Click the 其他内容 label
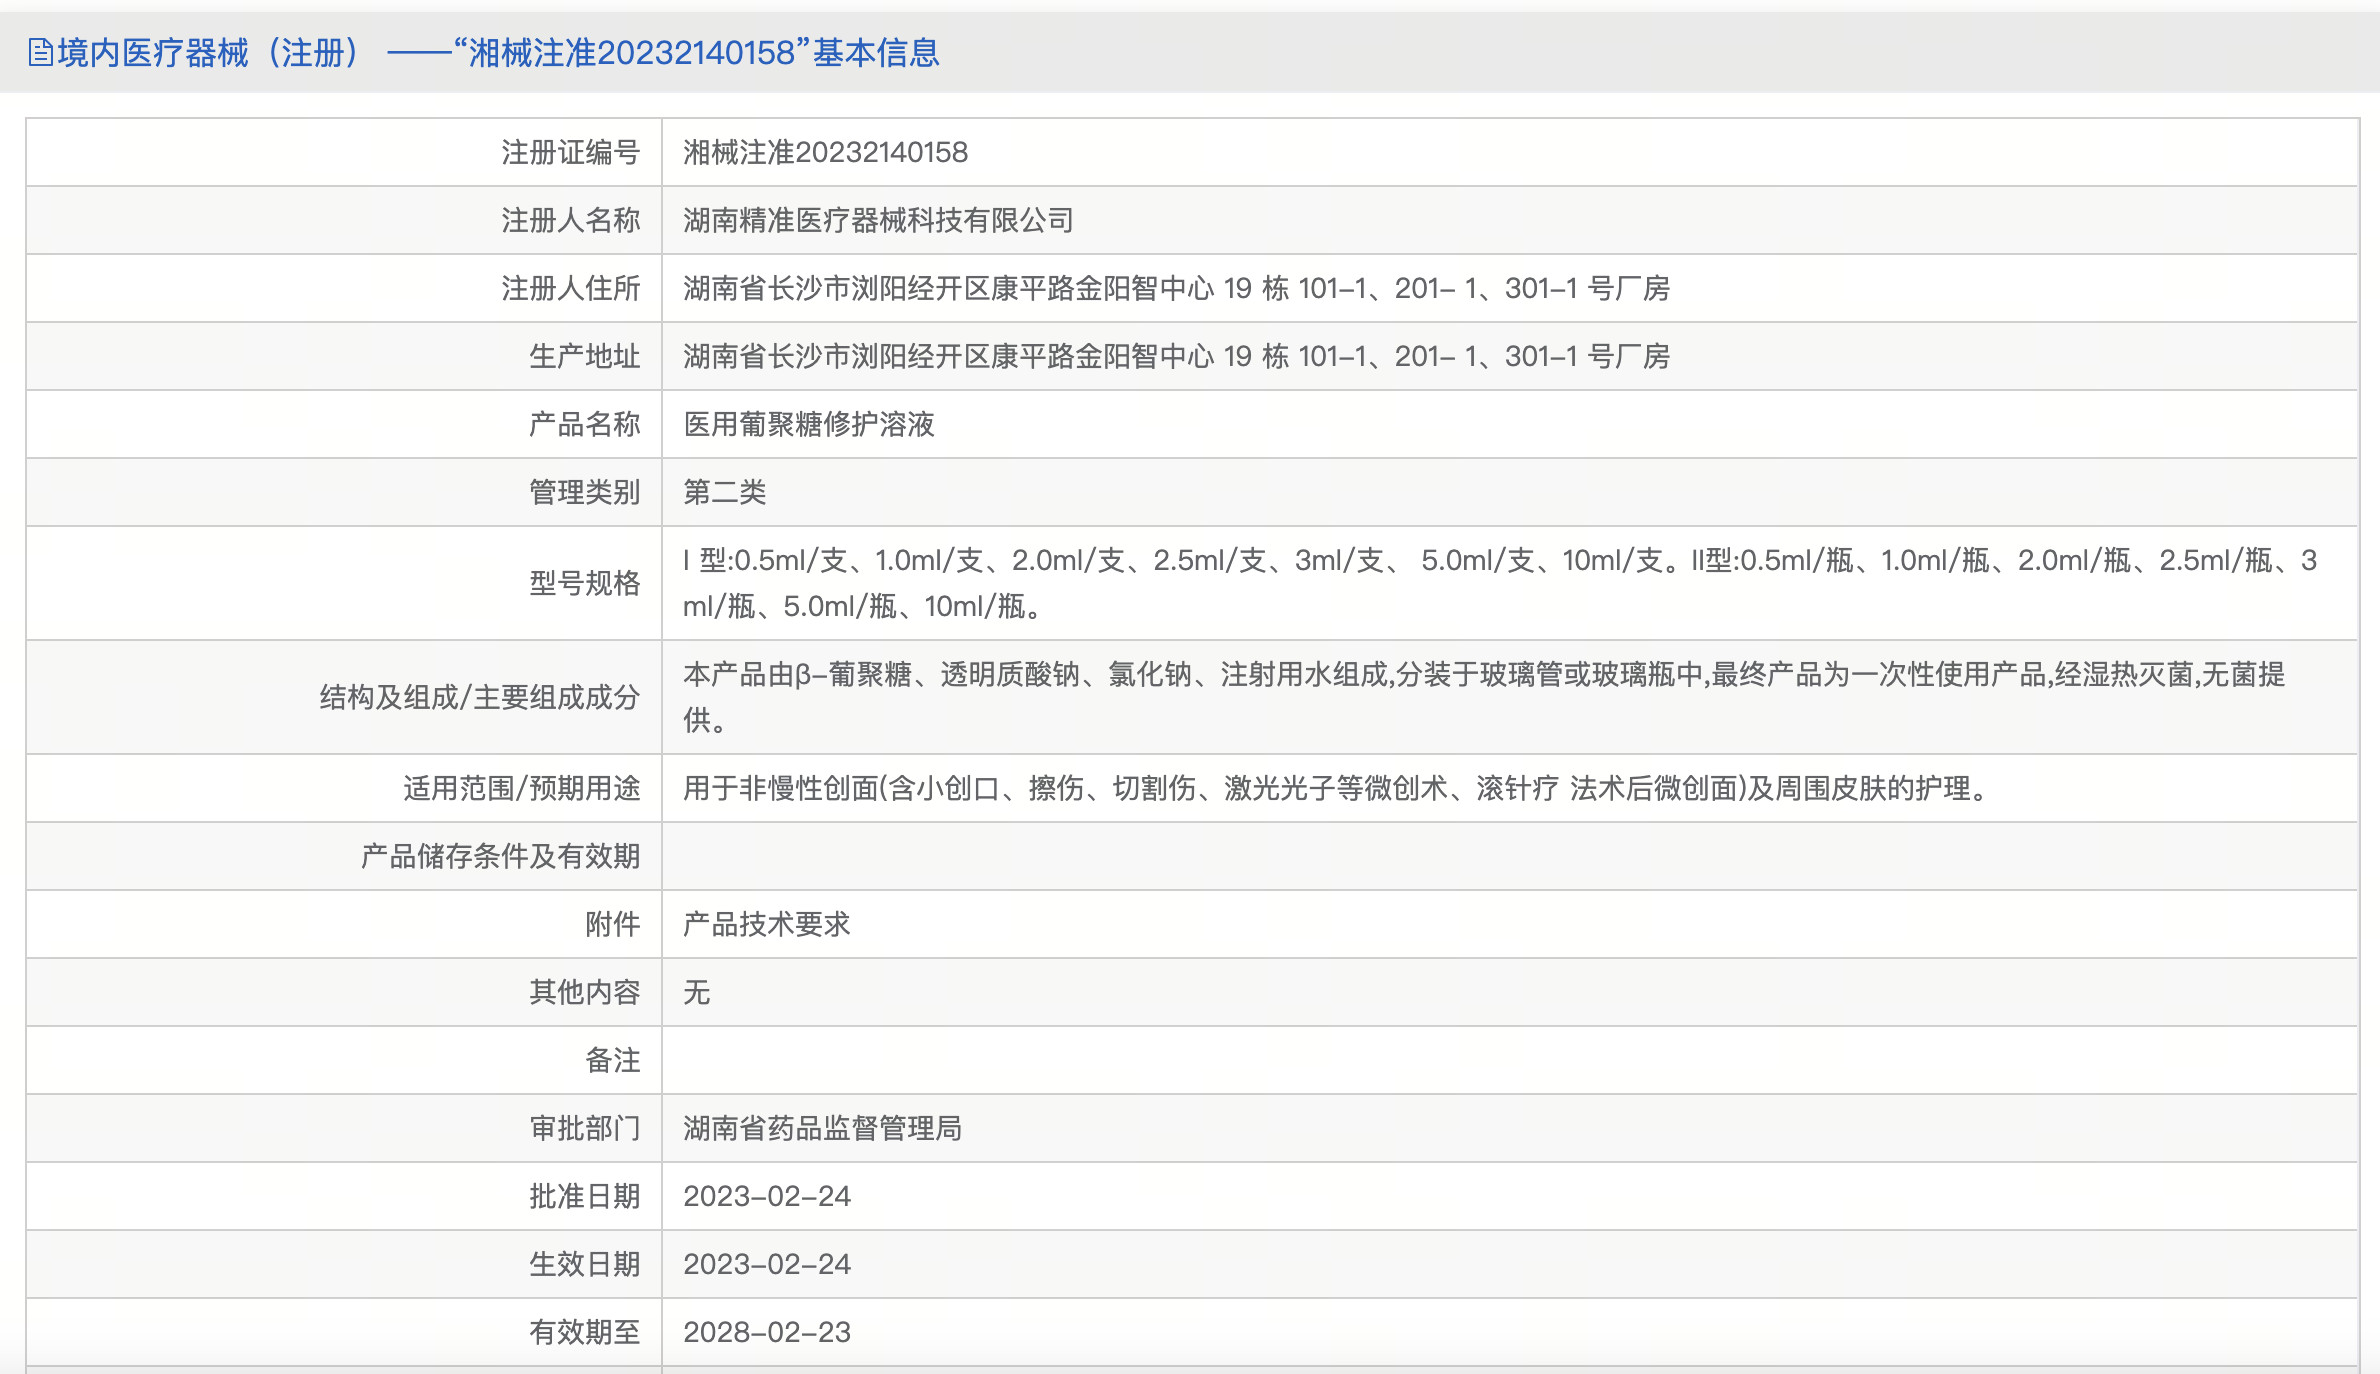Image resolution: width=2380 pixels, height=1374 pixels. click(584, 992)
